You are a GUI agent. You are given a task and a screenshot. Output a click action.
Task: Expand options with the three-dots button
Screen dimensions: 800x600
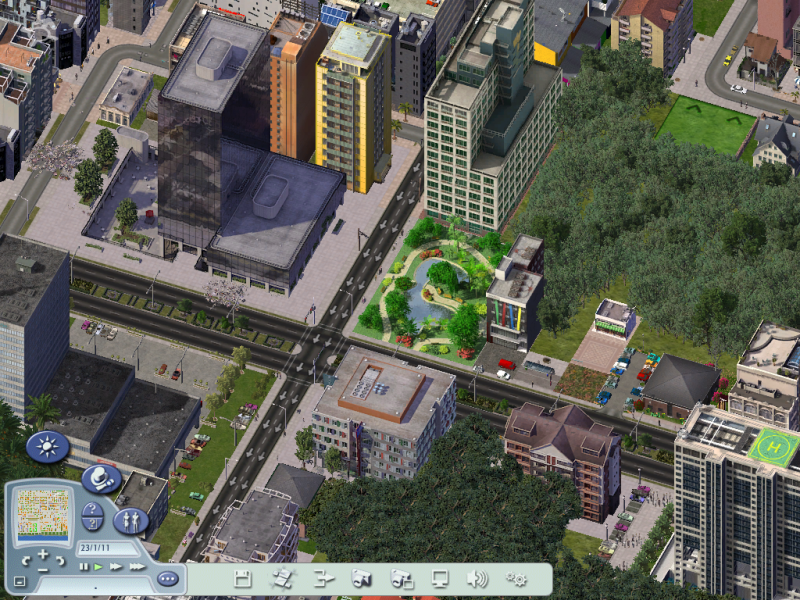pyautogui.click(x=168, y=579)
